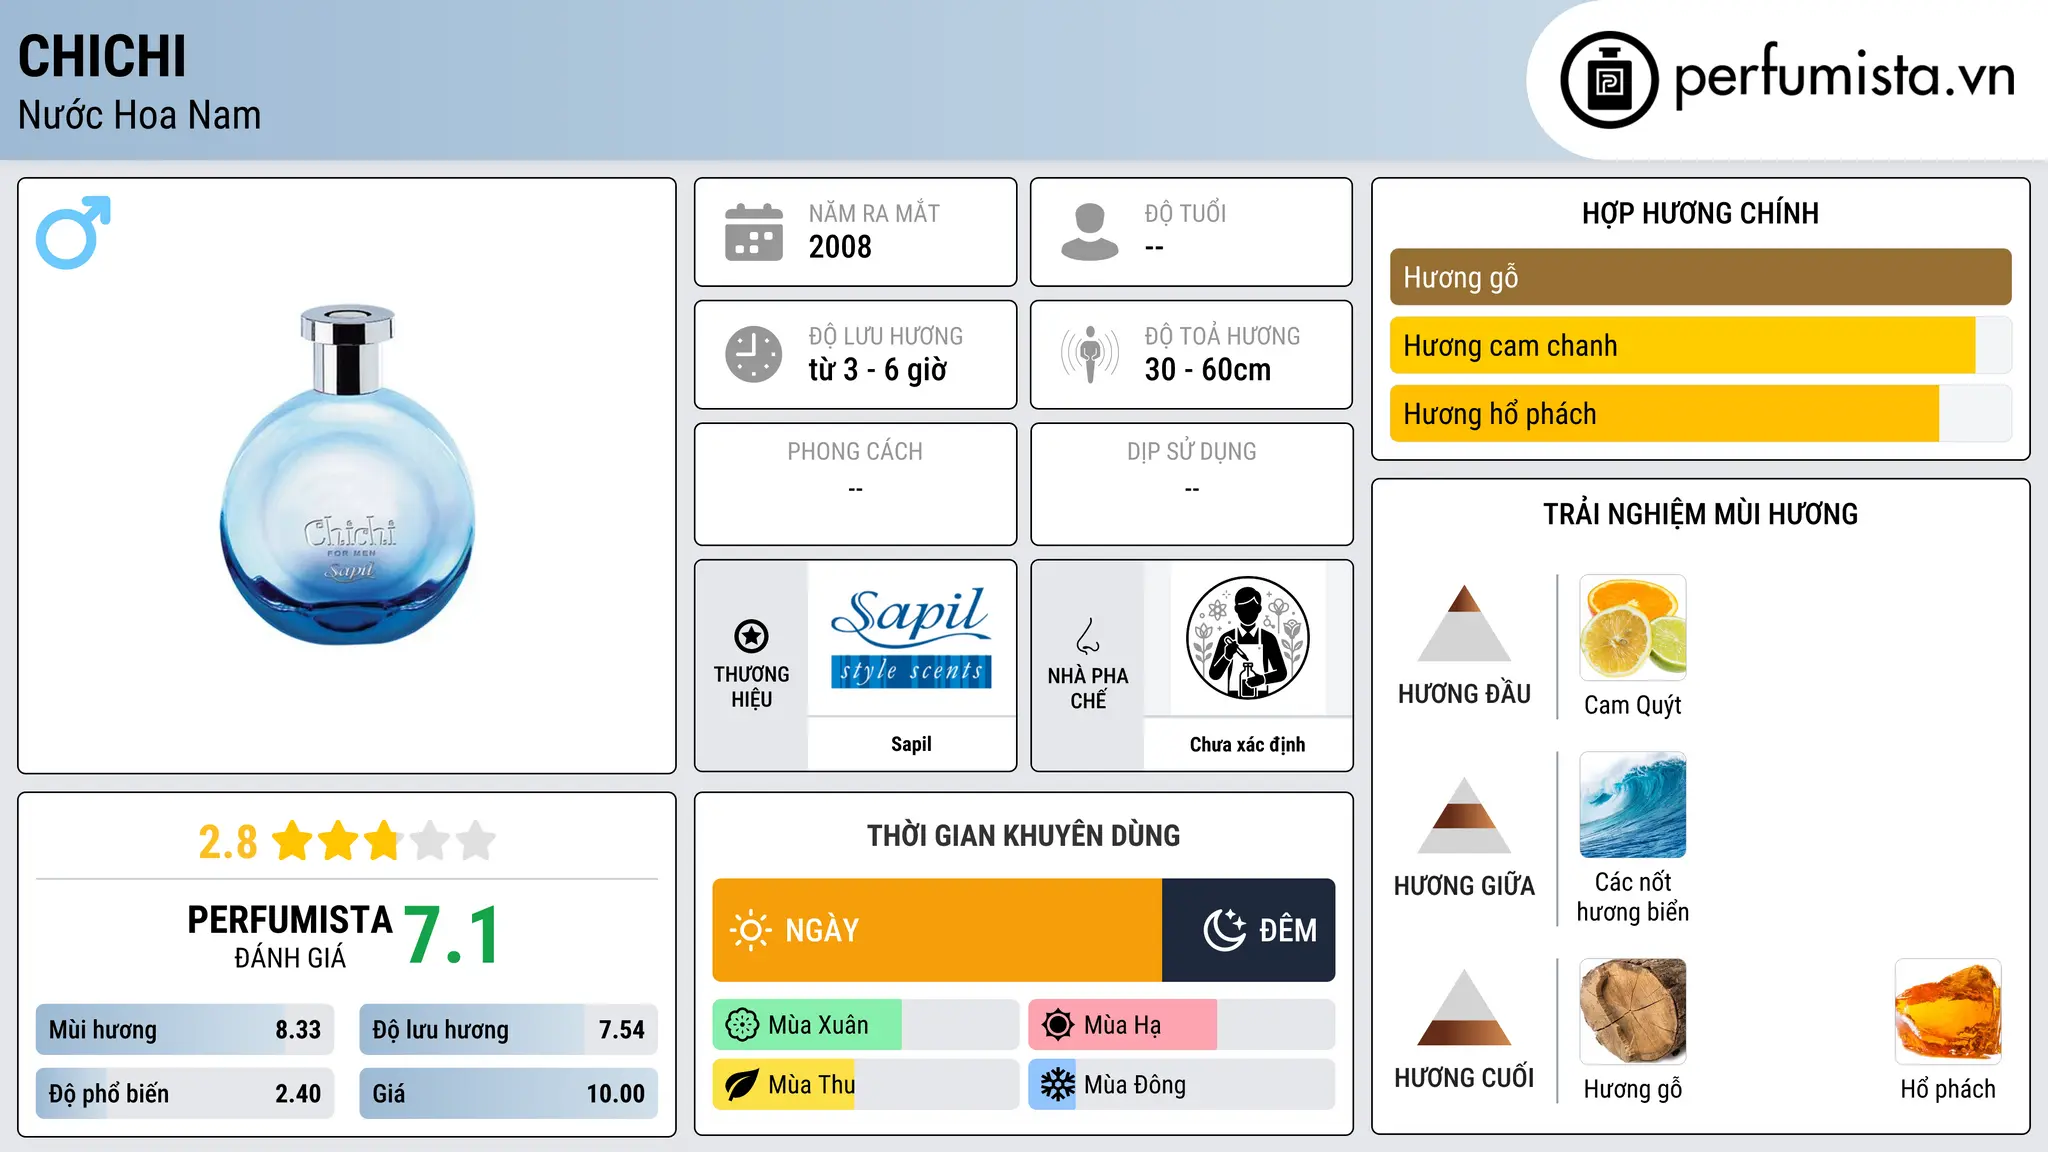Click the leaf icon for Mùa Thu
The image size is (2048, 1152).
pos(742,1085)
